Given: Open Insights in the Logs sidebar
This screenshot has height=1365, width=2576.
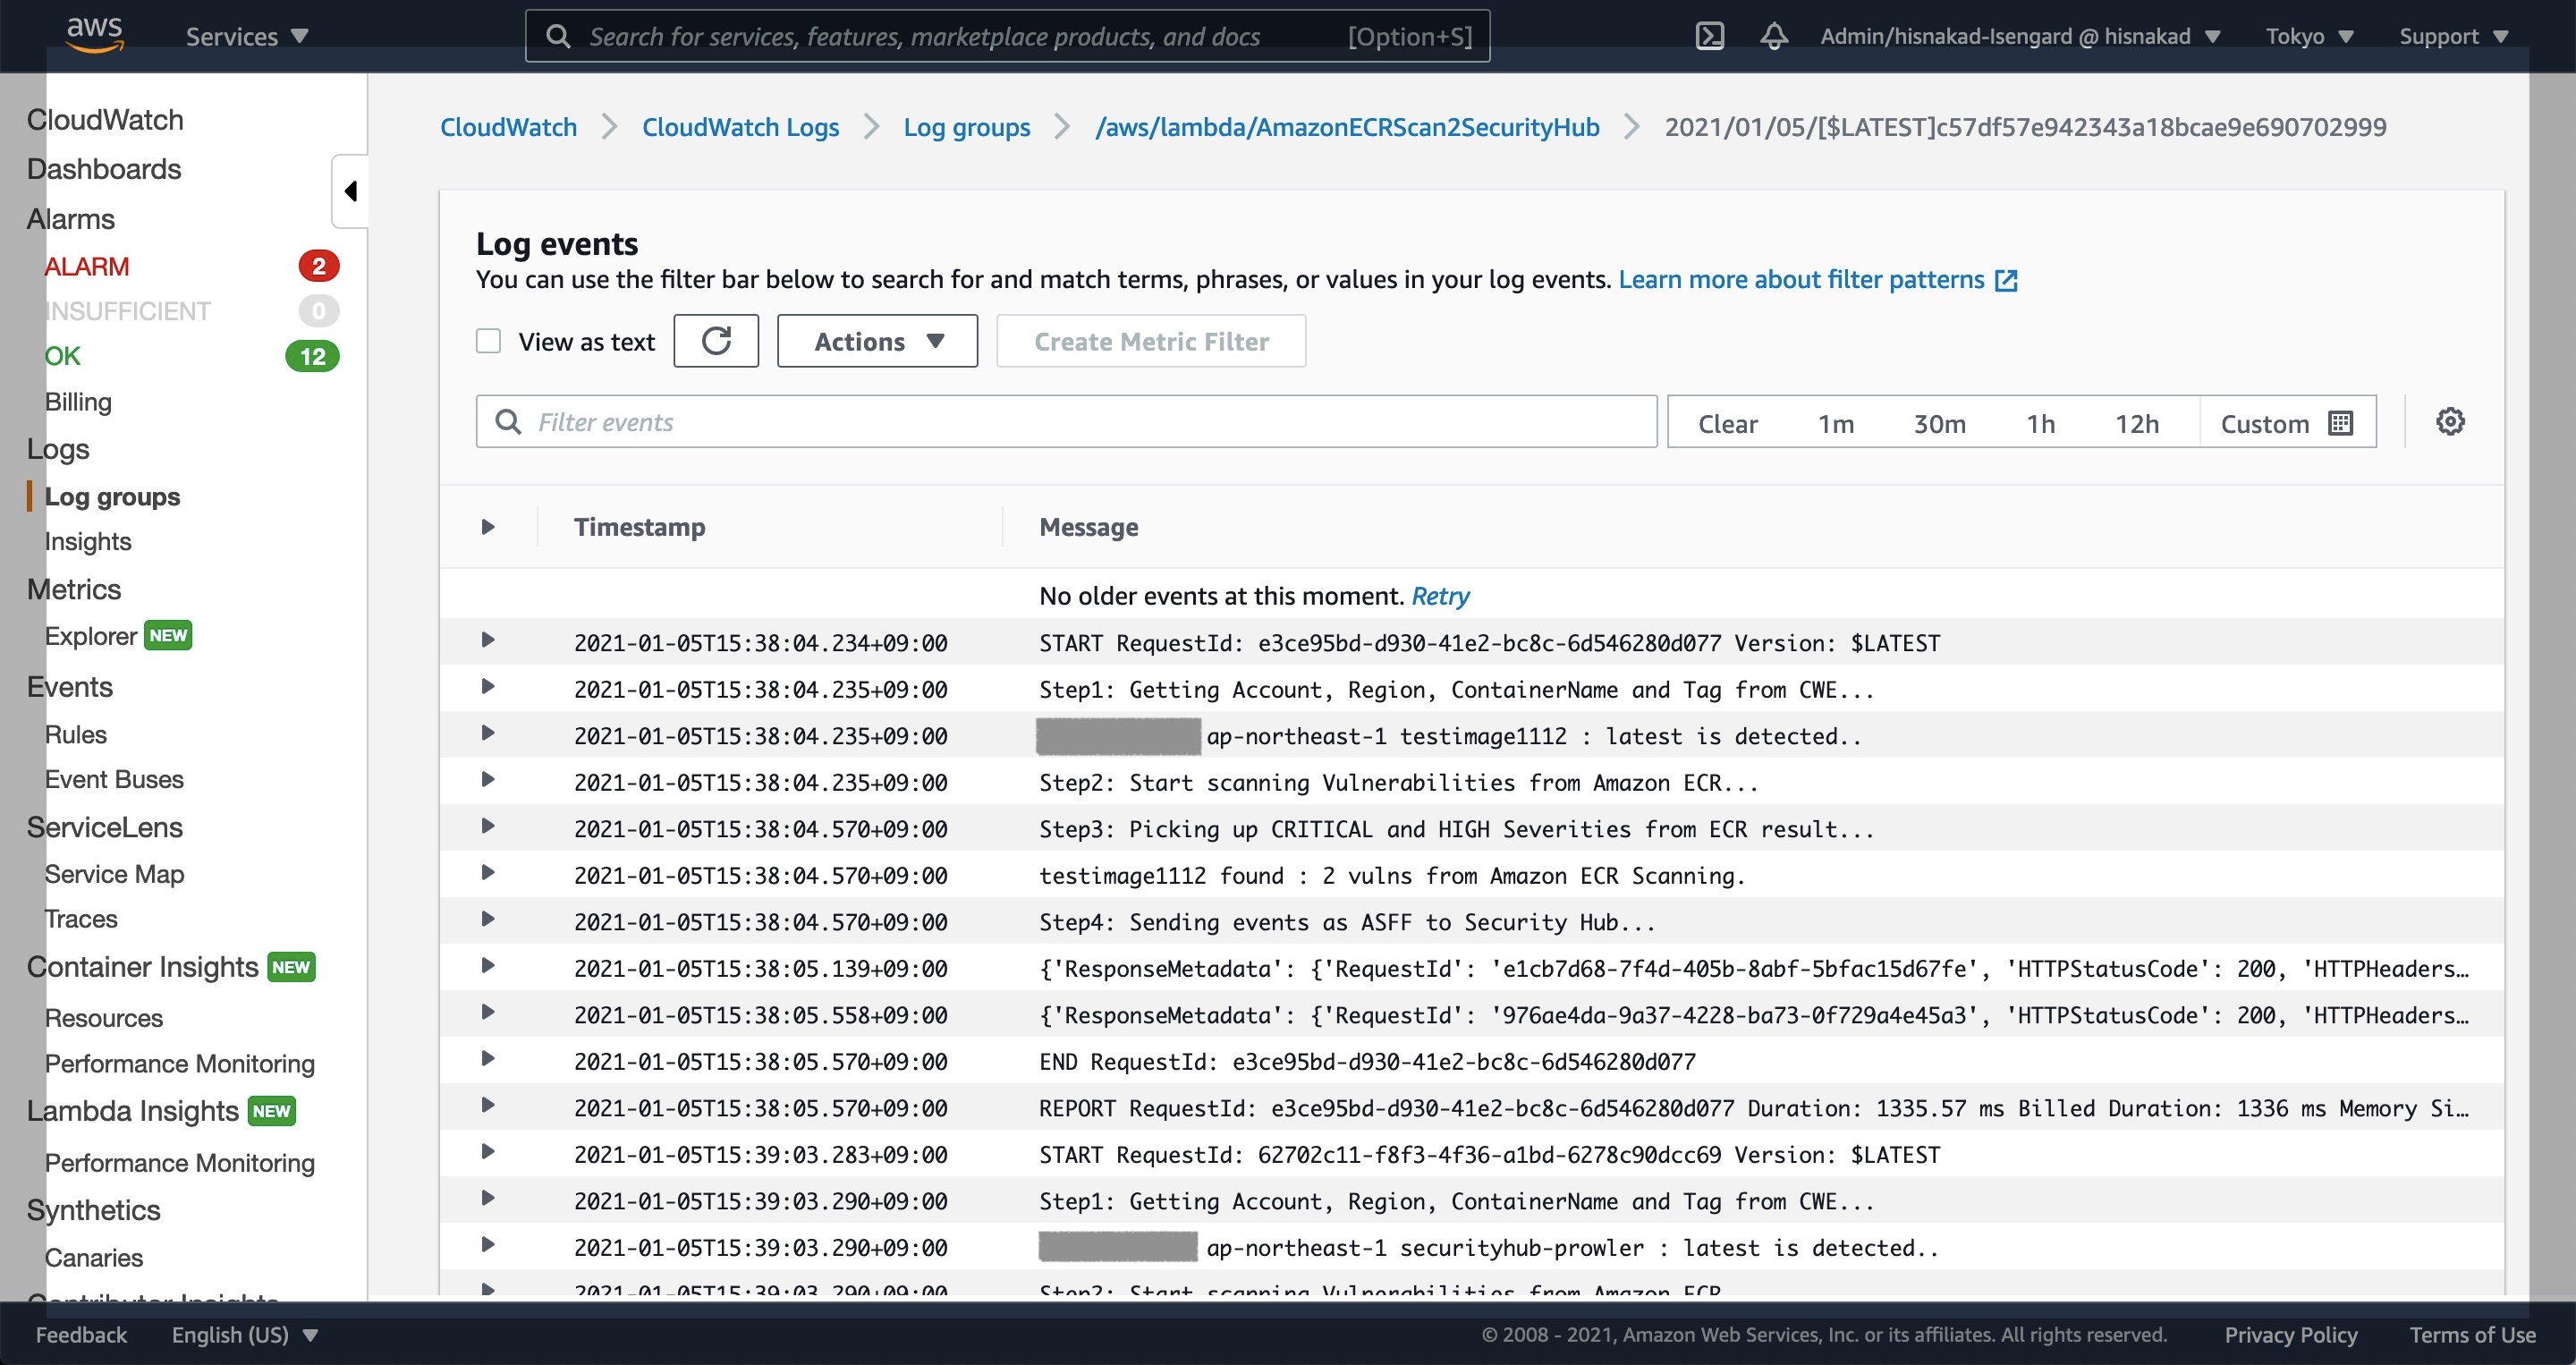Looking at the screenshot, I should pos(88,541).
